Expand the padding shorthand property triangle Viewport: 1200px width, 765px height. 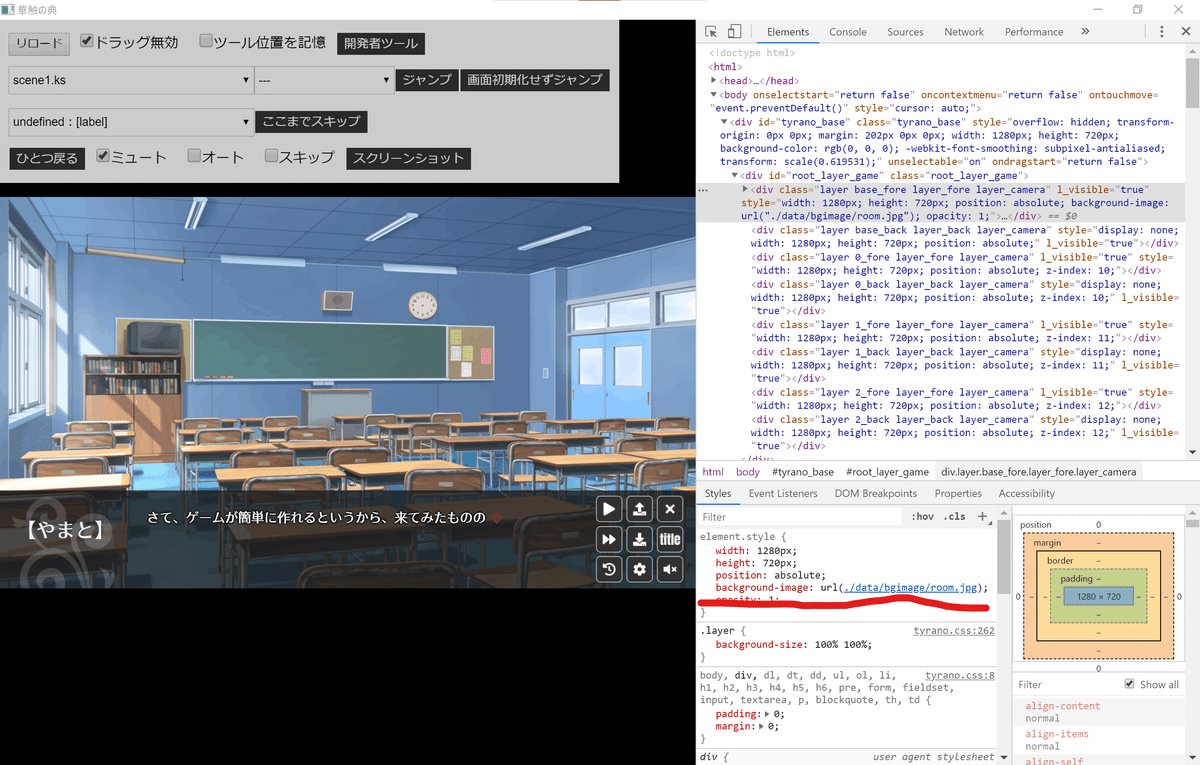[x=767, y=714]
